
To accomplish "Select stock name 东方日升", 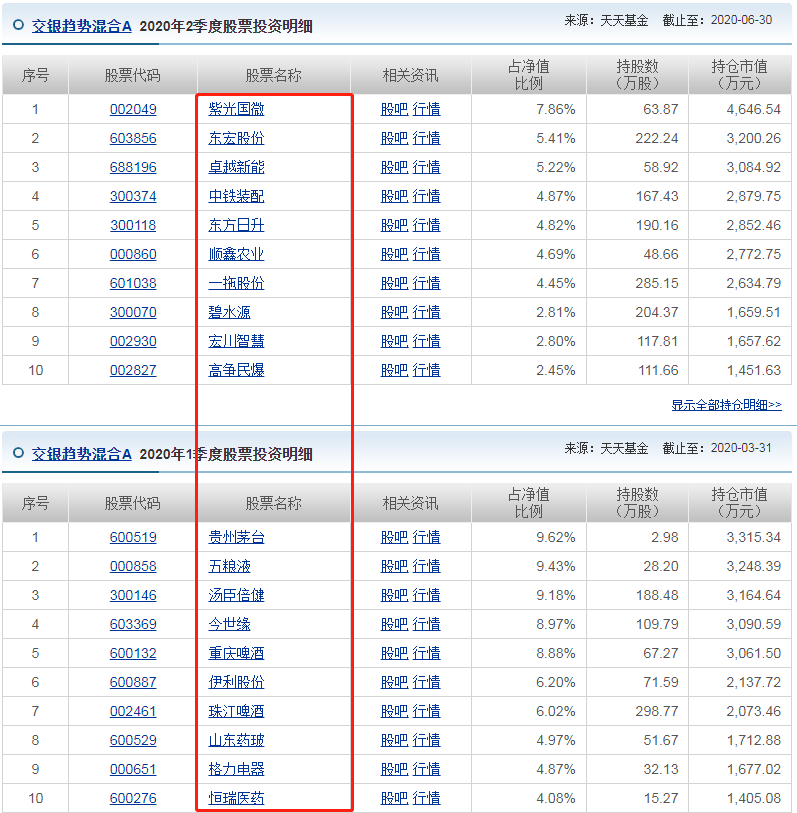I will [236, 226].
